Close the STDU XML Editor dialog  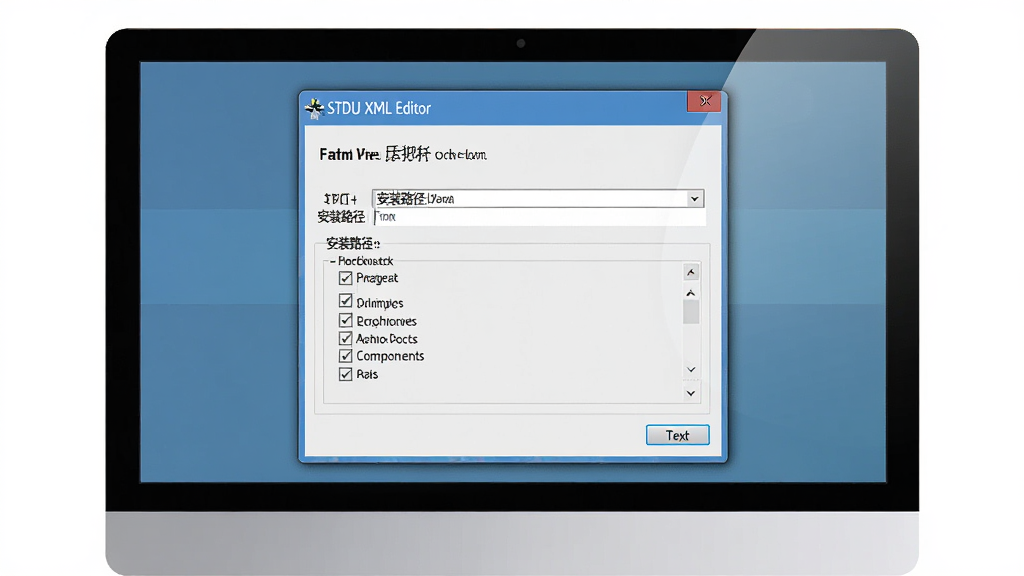pyautogui.click(x=704, y=101)
